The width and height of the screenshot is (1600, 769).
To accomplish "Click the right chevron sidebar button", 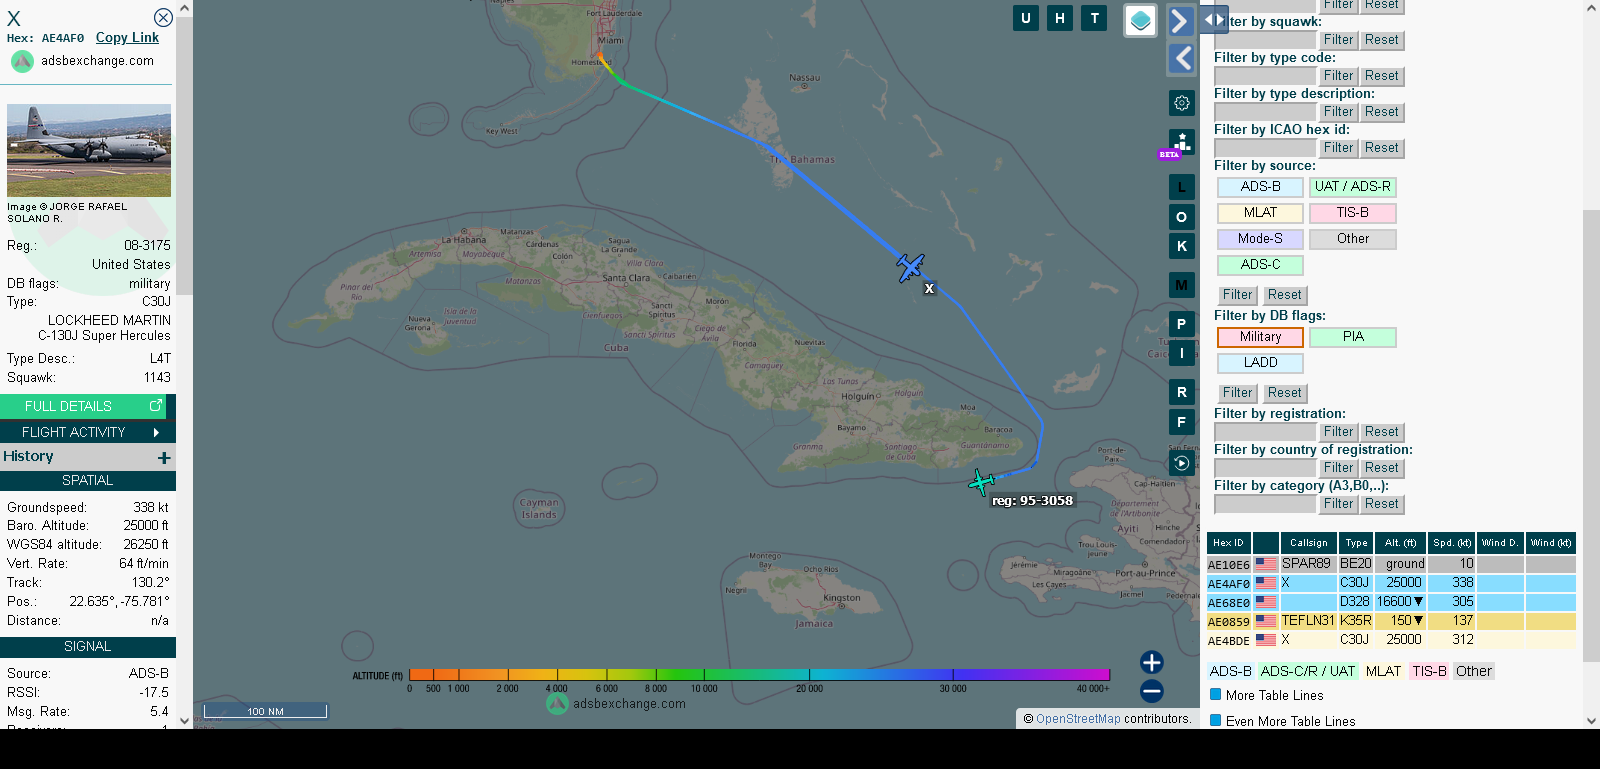I will pyautogui.click(x=1181, y=21).
